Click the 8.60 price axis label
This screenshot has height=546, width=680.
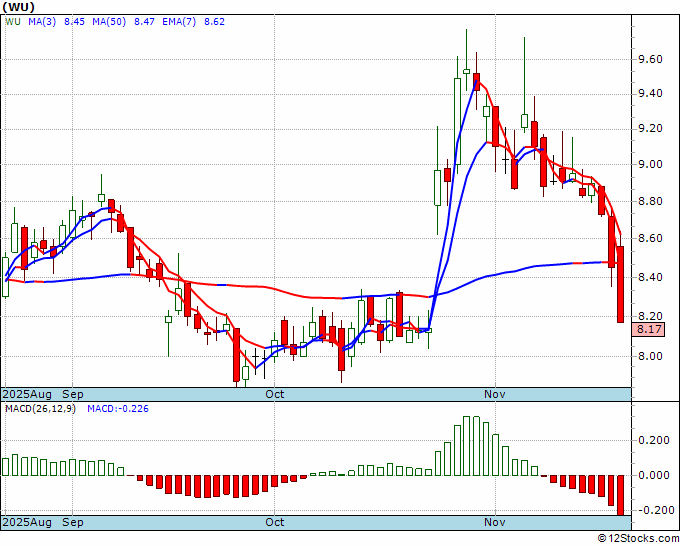(x=650, y=239)
